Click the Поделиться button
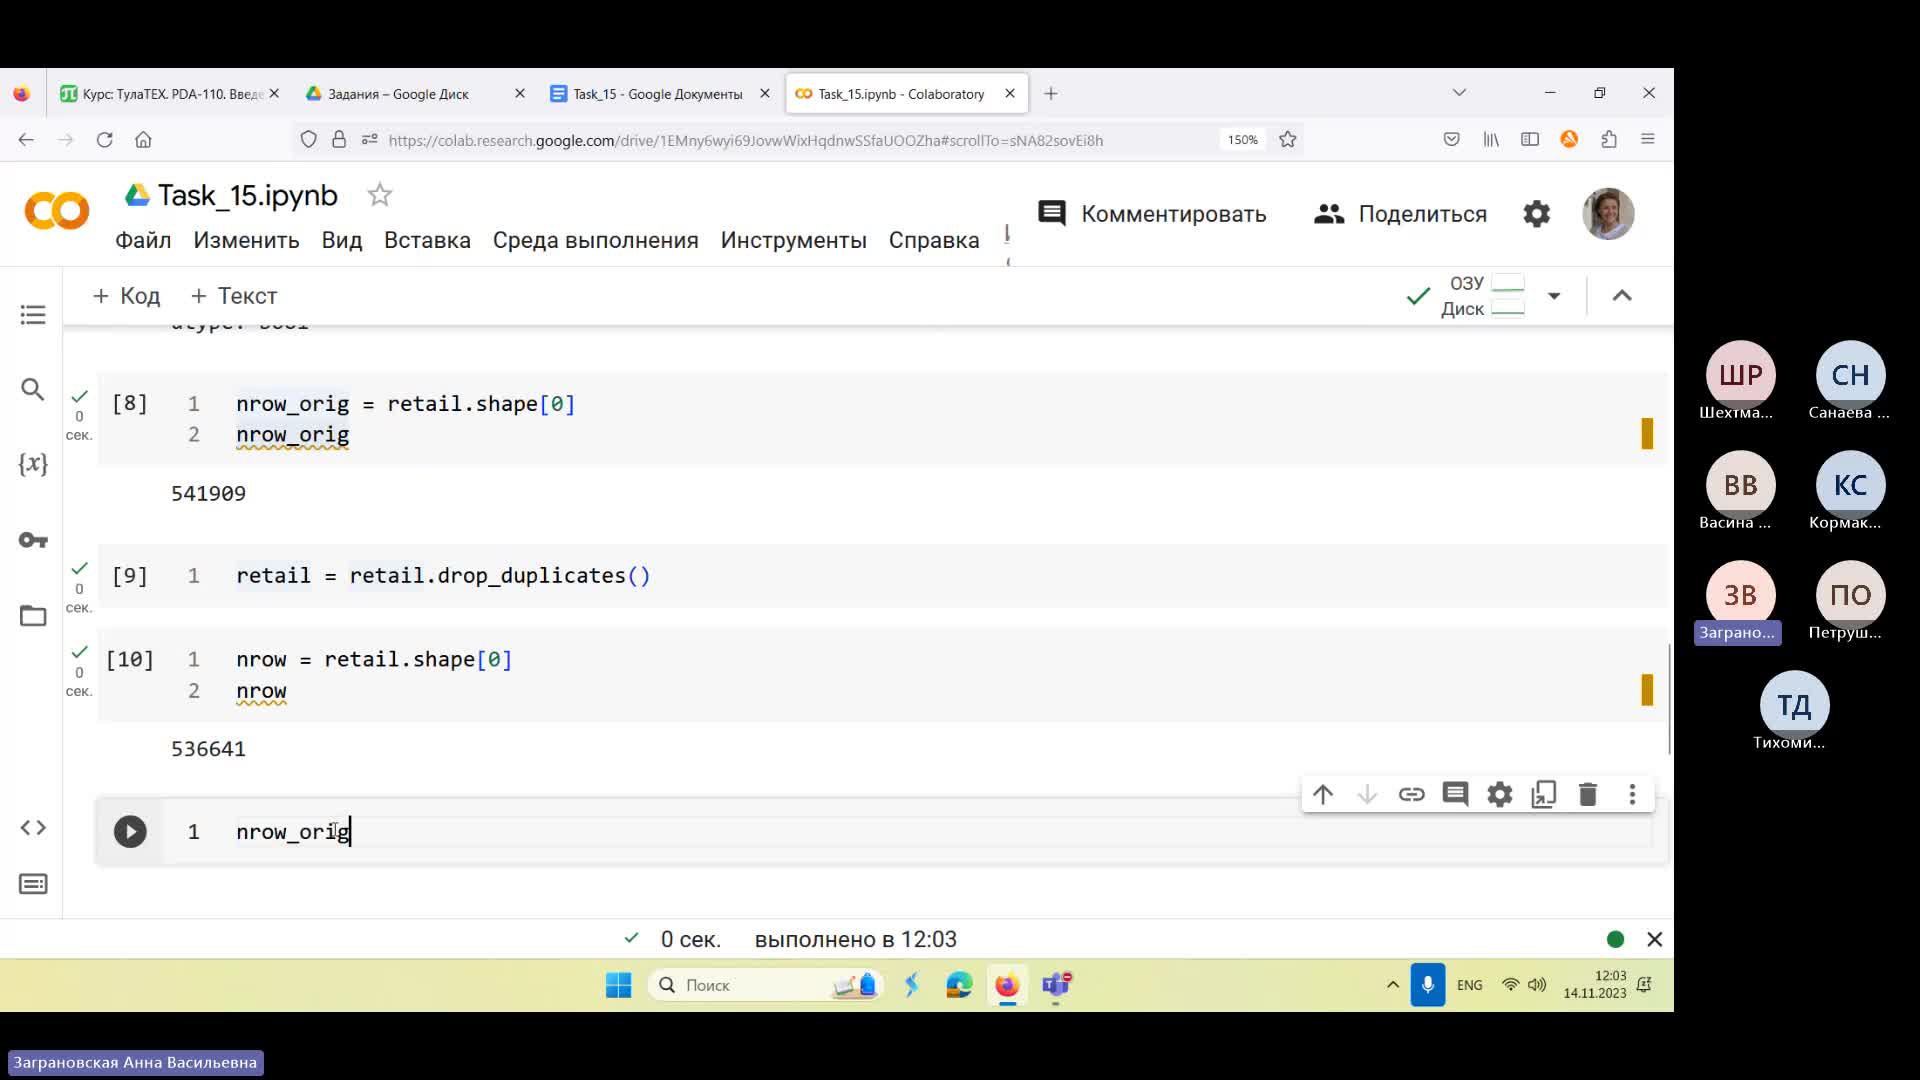 (x=1400, y=214)
